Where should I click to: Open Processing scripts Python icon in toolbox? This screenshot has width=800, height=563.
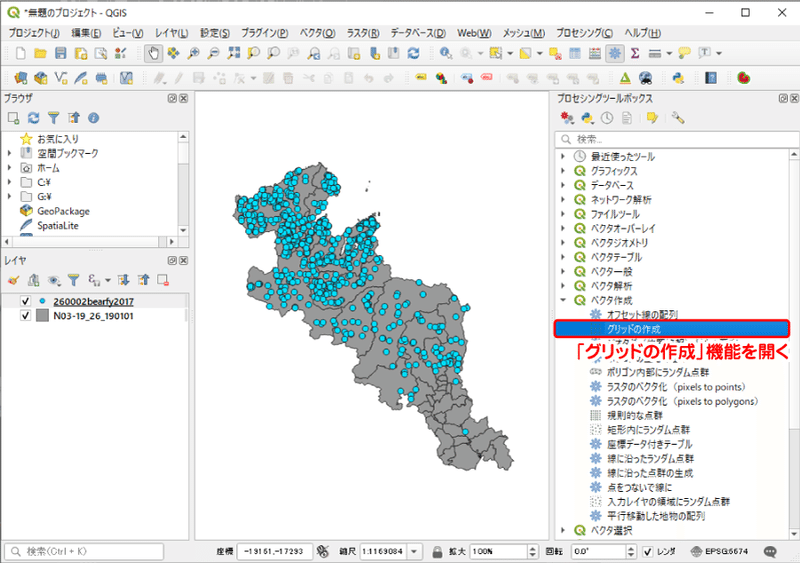tap(587, 118)
